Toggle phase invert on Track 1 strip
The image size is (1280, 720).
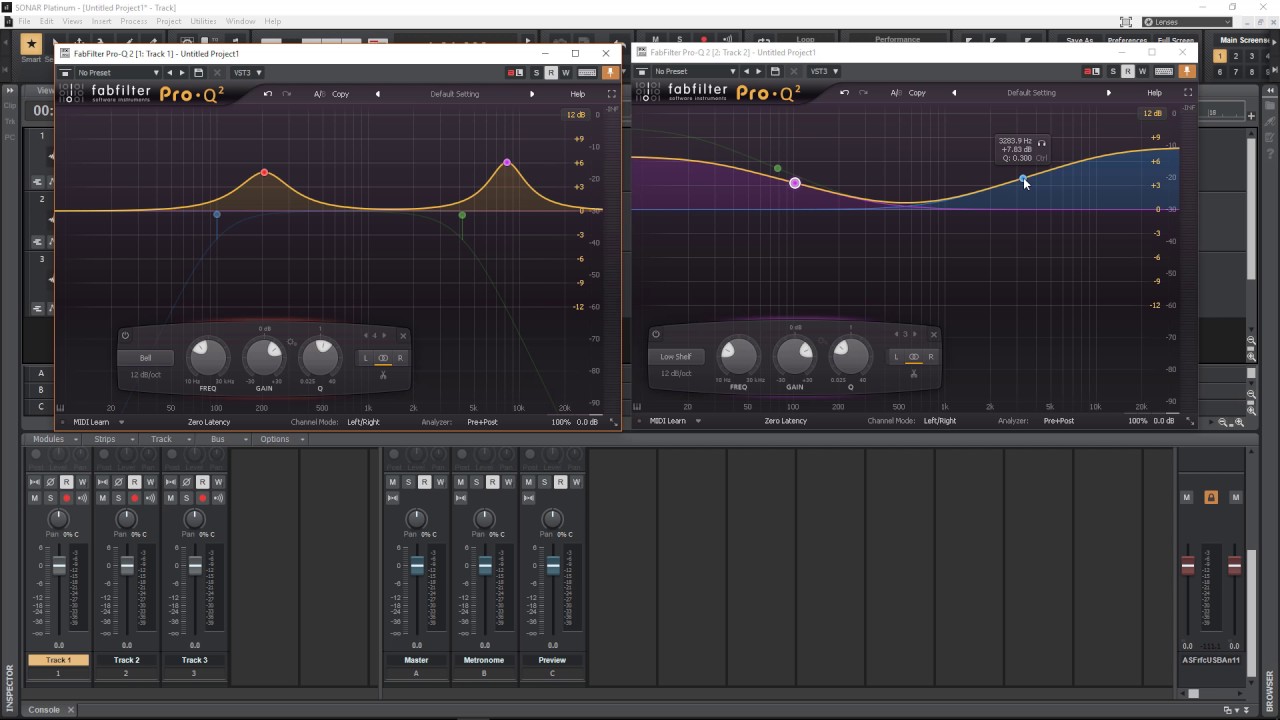point(50,482)
